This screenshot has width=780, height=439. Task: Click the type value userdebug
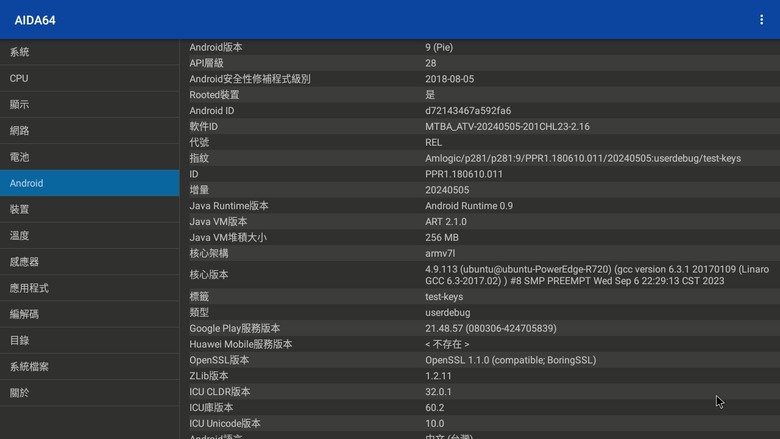pos(448,313)
